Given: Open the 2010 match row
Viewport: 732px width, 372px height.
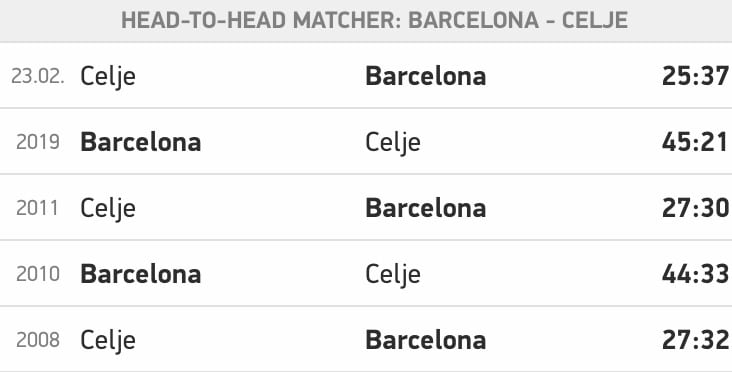Looking at the screenshot, I should click(366, 274).
